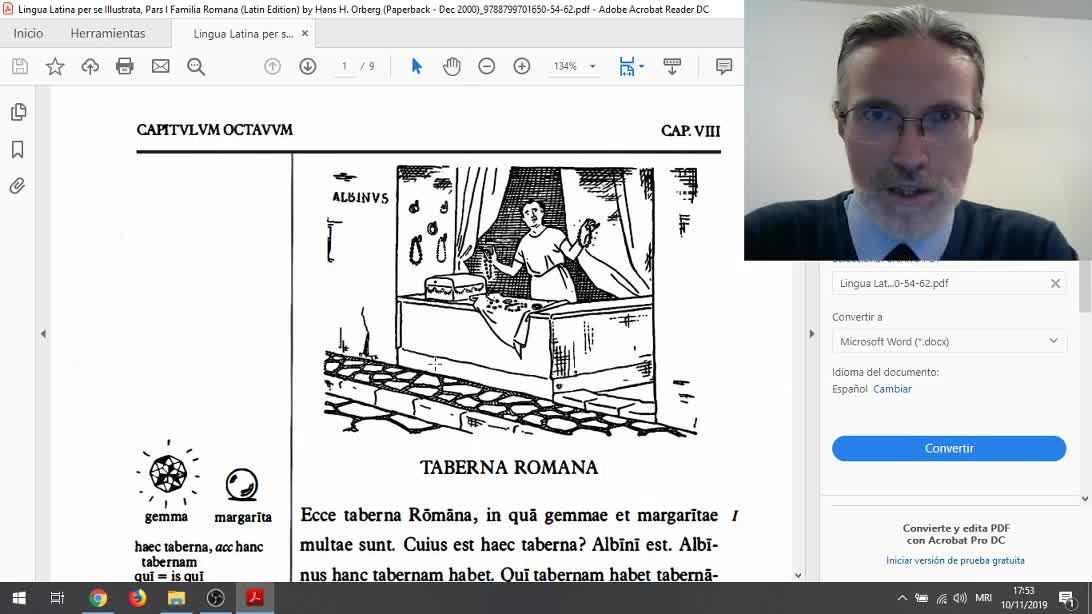Click the right pane scrollbar down arrow

1085,499
